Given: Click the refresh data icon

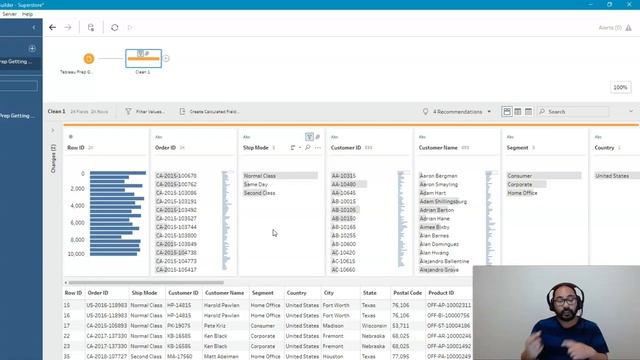Looking at the screenshot, I should click(x=115, y=27).
